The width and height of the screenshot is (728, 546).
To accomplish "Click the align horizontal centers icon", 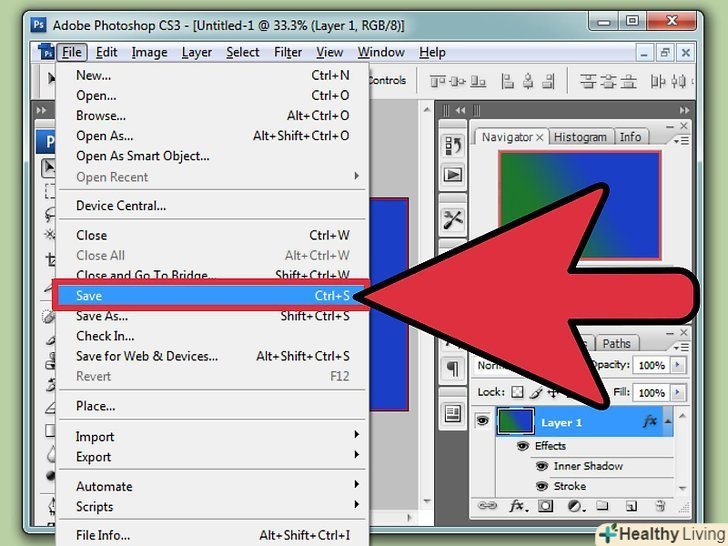I will pyautogui.click(x=528, y=82).
